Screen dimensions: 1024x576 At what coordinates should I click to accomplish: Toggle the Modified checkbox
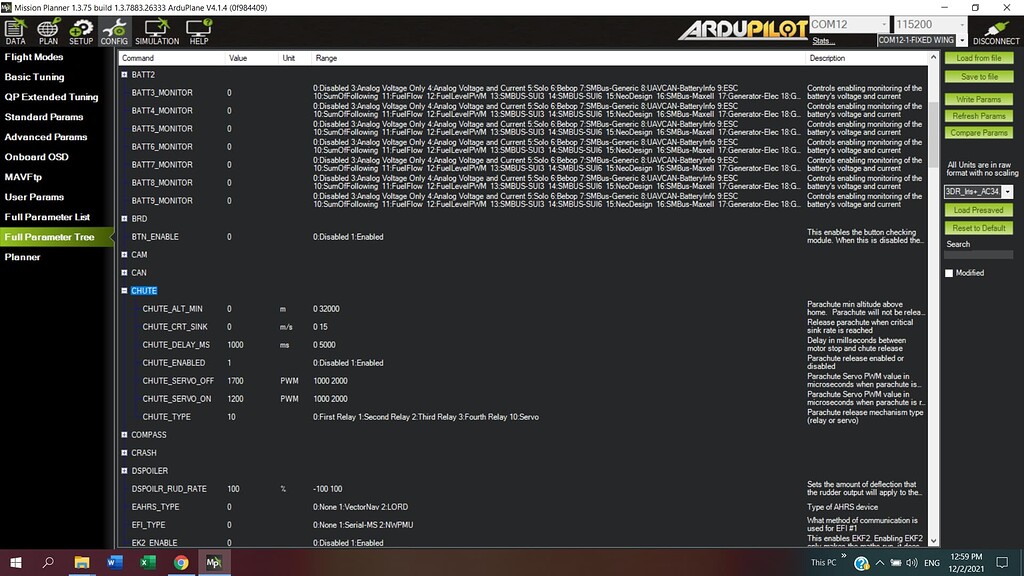[x=950, y=273]
